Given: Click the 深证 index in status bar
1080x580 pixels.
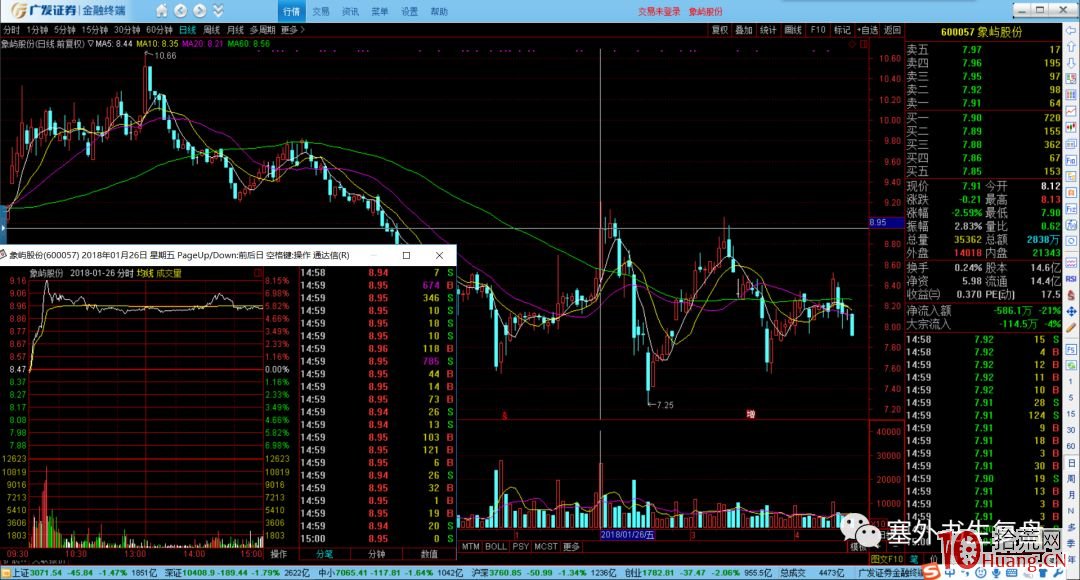Looking at the screenshot, I should [x=237, y=572].
